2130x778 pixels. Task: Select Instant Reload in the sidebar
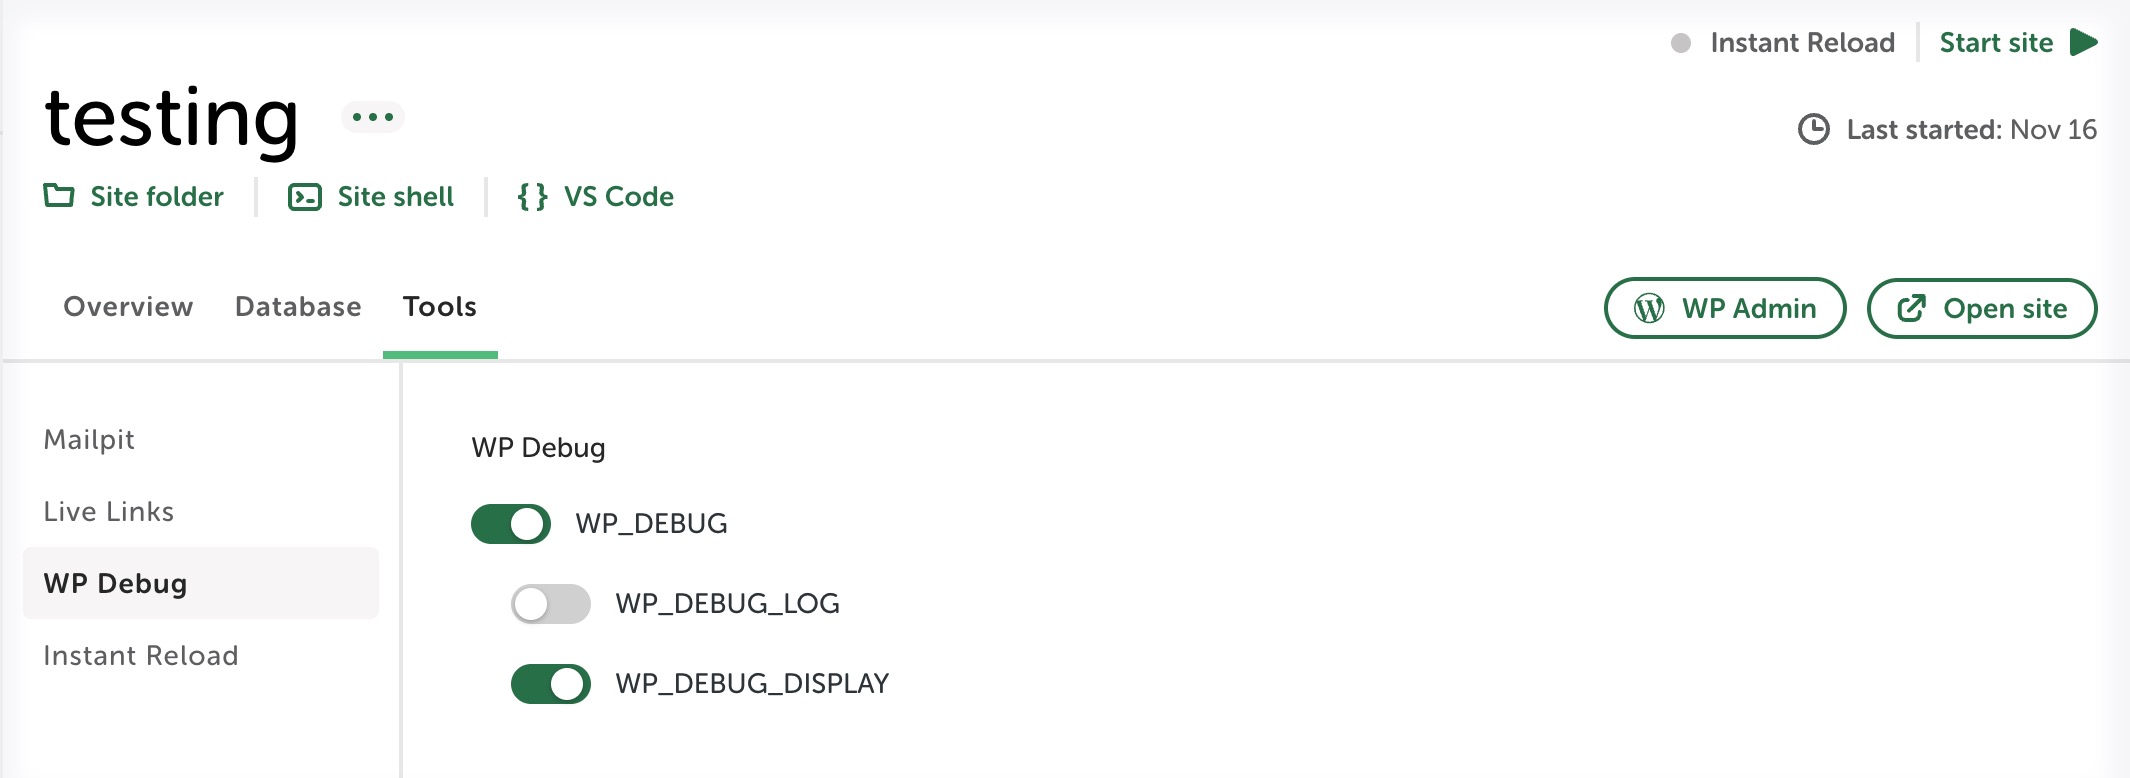click(x=141, y=656)
